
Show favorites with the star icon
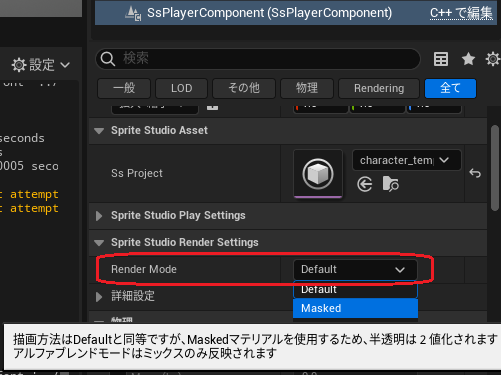click(468, 59)
